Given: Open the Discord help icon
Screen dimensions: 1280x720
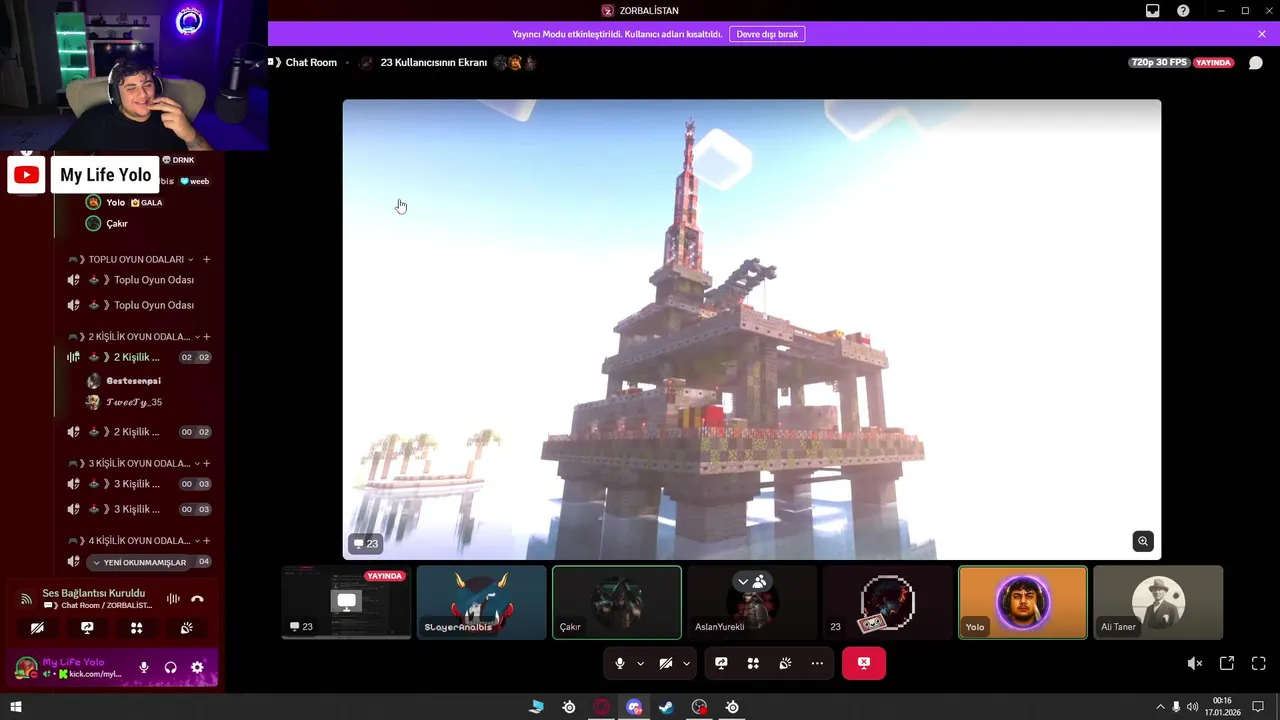Looking at the screenshot, I should click(1183, 10).
